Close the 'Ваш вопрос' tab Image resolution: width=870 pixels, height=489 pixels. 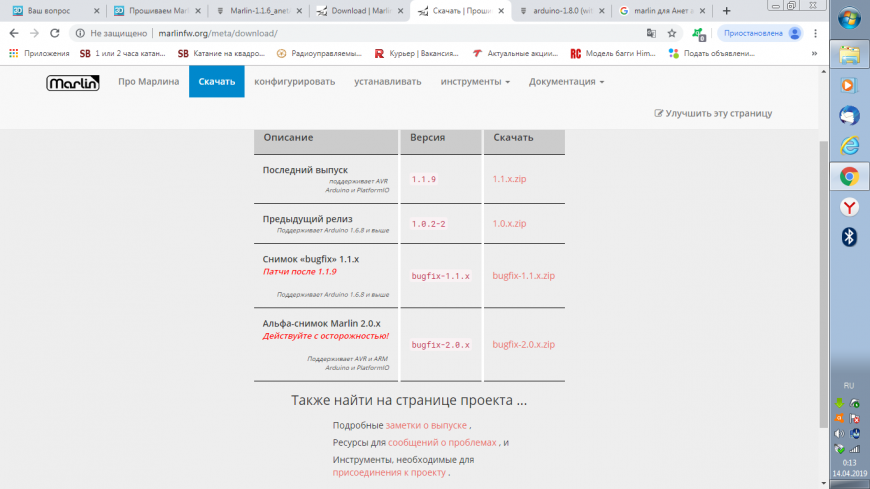[96, 11]
